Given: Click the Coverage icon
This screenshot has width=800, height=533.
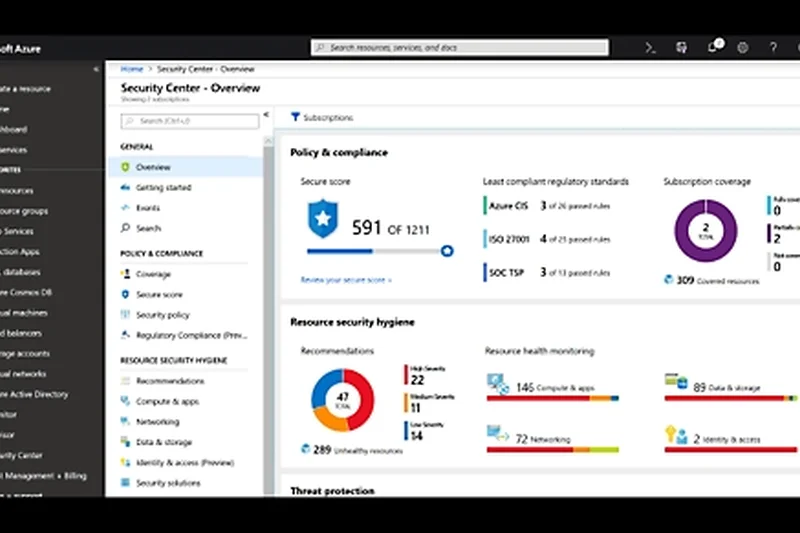Looking at the screenshot, I should click(x=126, y=274).
